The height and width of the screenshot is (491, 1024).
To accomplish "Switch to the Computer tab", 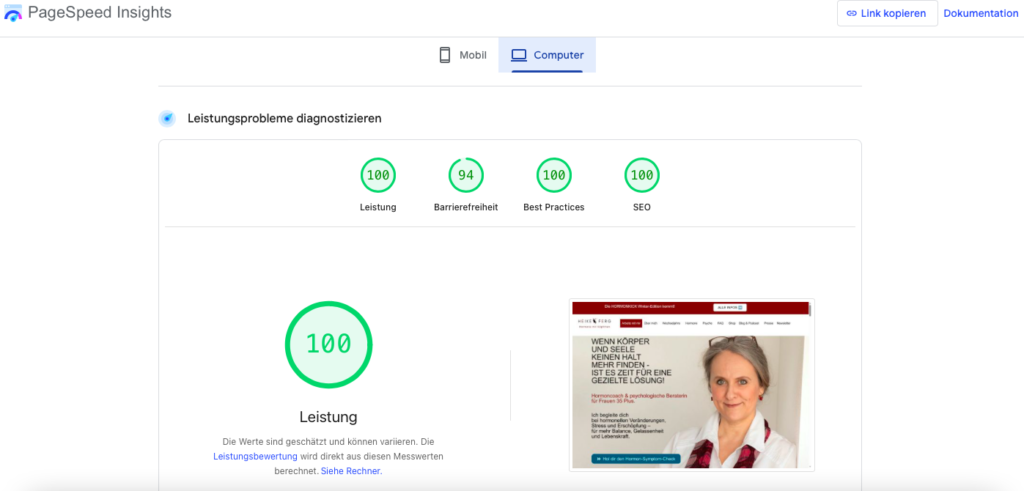I will pyautogui.click(x=547, y=55).
